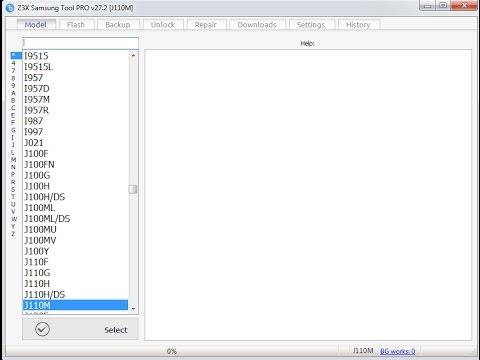This screenshot has height=360, width=480.
Task: Select model J100G
Action: point(76,175)
